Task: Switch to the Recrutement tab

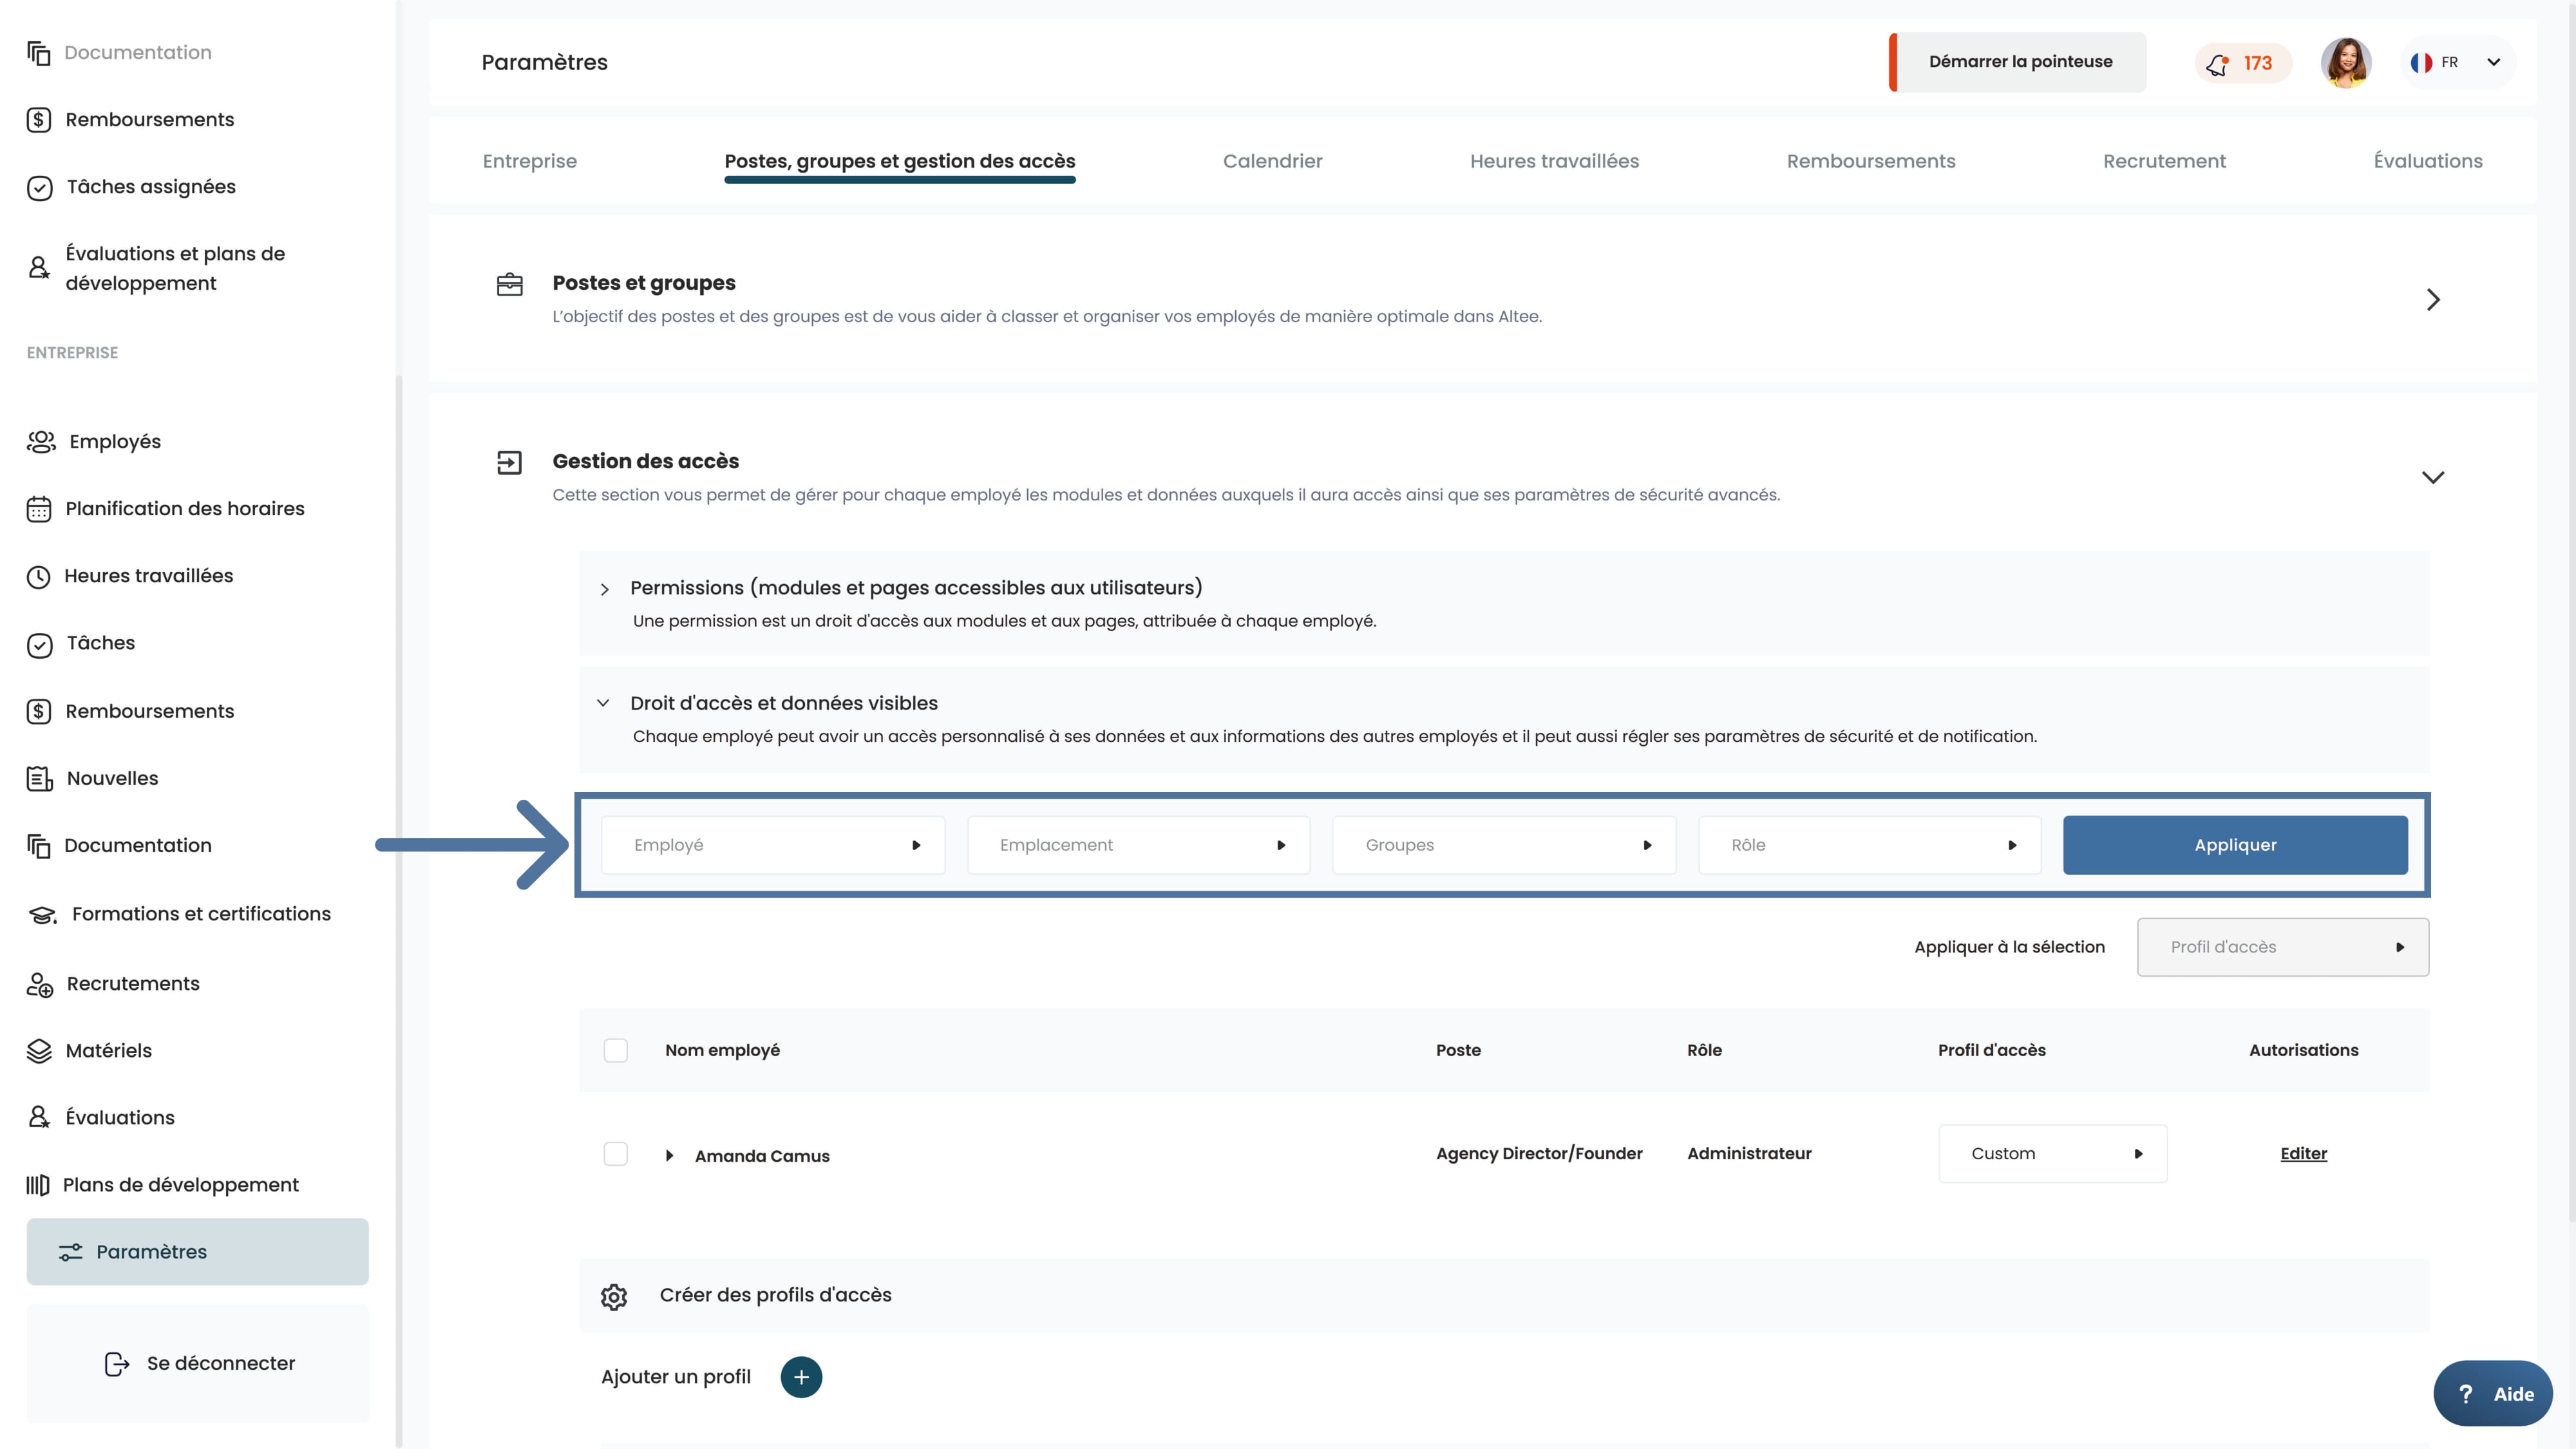Action: [2164, 161]
